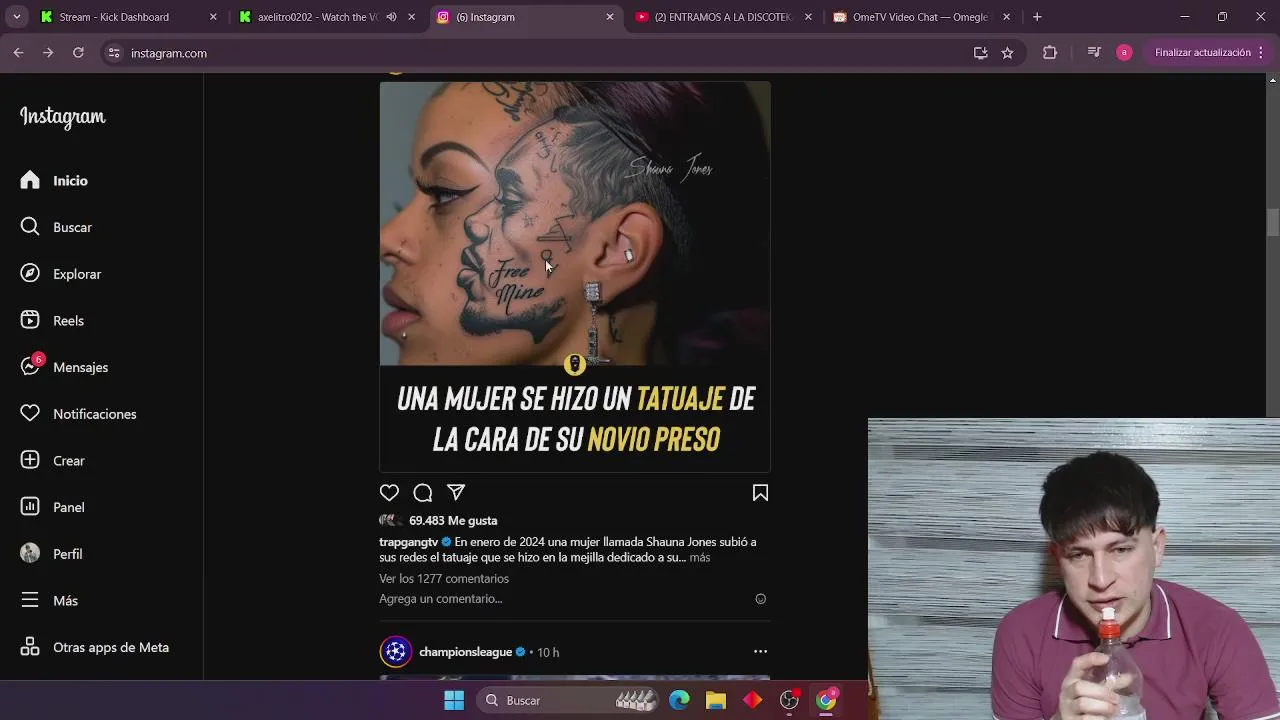Reload the Instagram page
The width and height of the screenshot is (1280, 720).
pyautogui.click(x=78, y=53)
